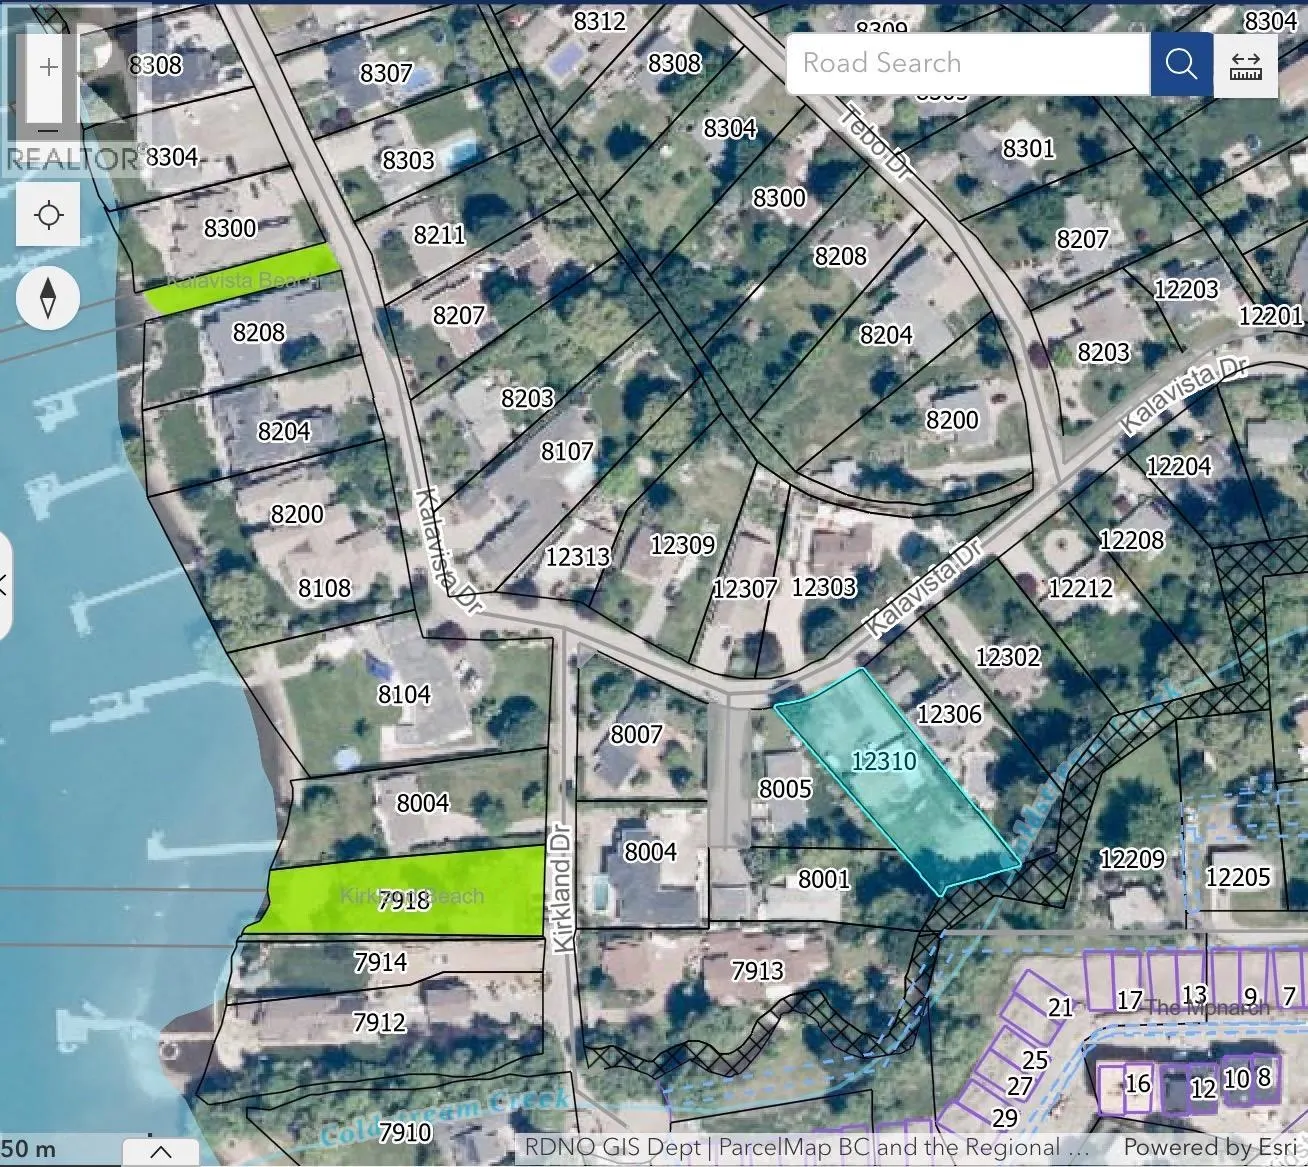1308x1167 pixels.
Task: Click parcel label 12209
Action: (x=1132, y=859)
